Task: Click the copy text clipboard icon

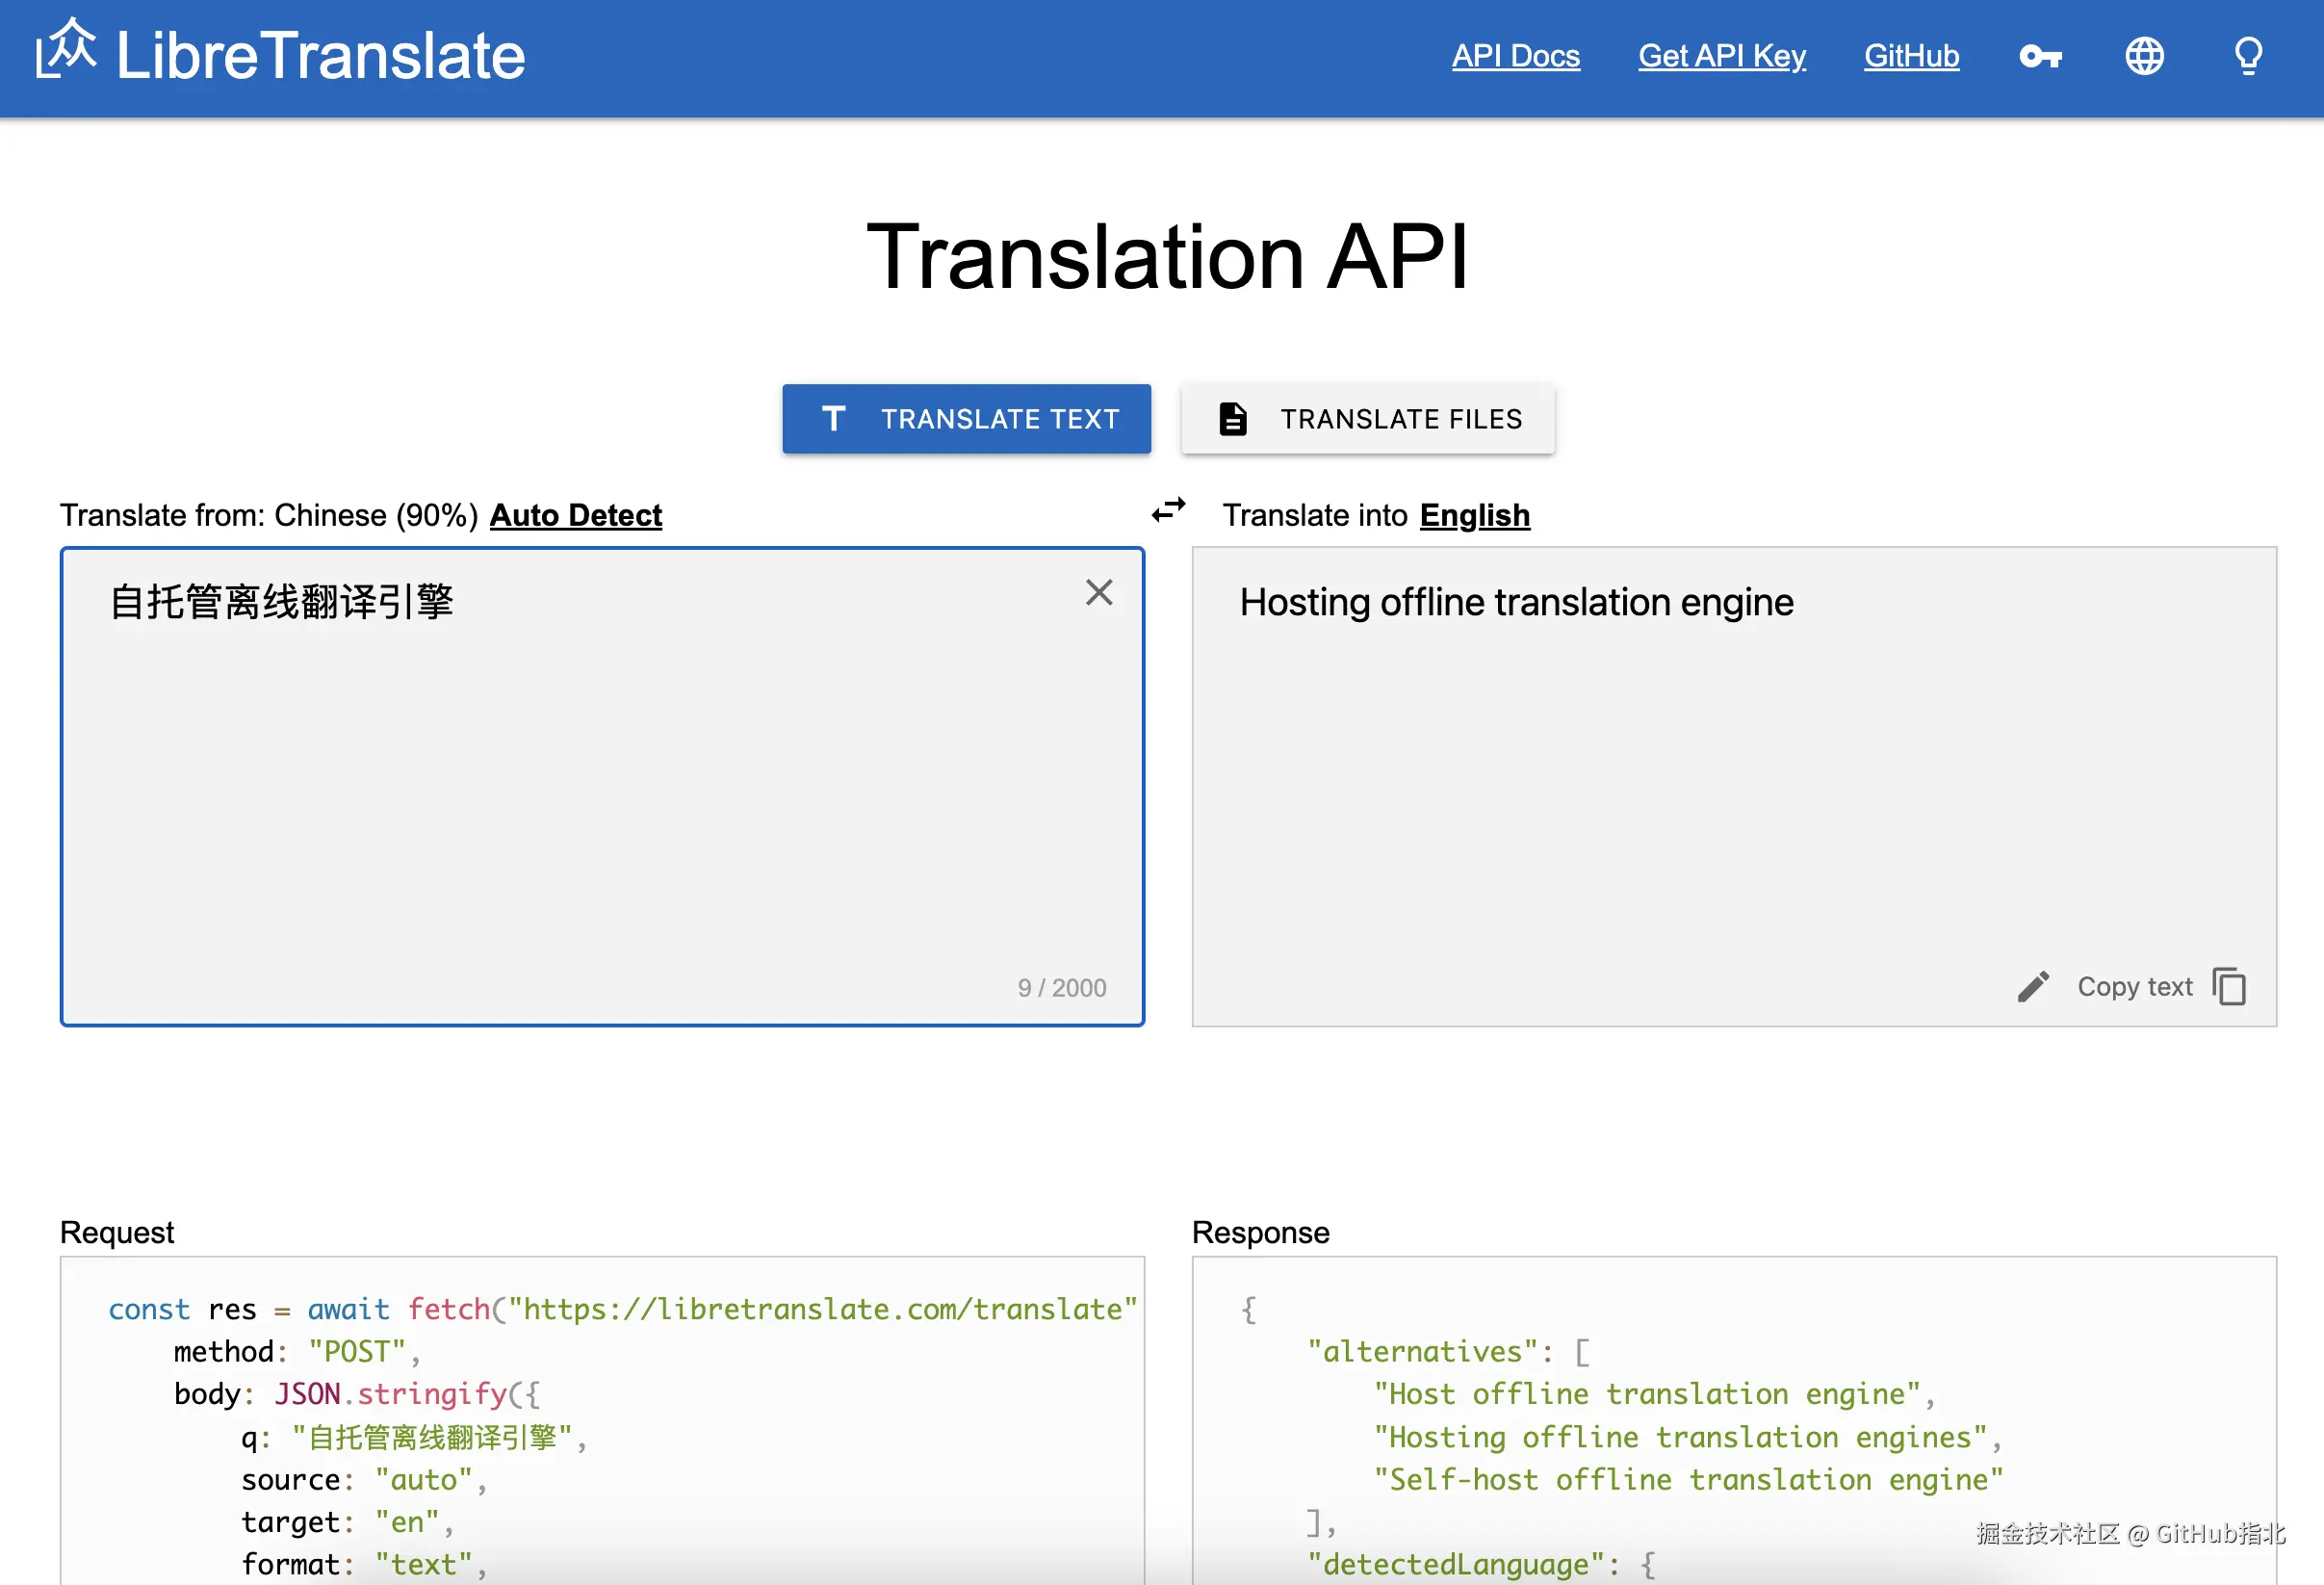Action: click(x=2229, y=987)
